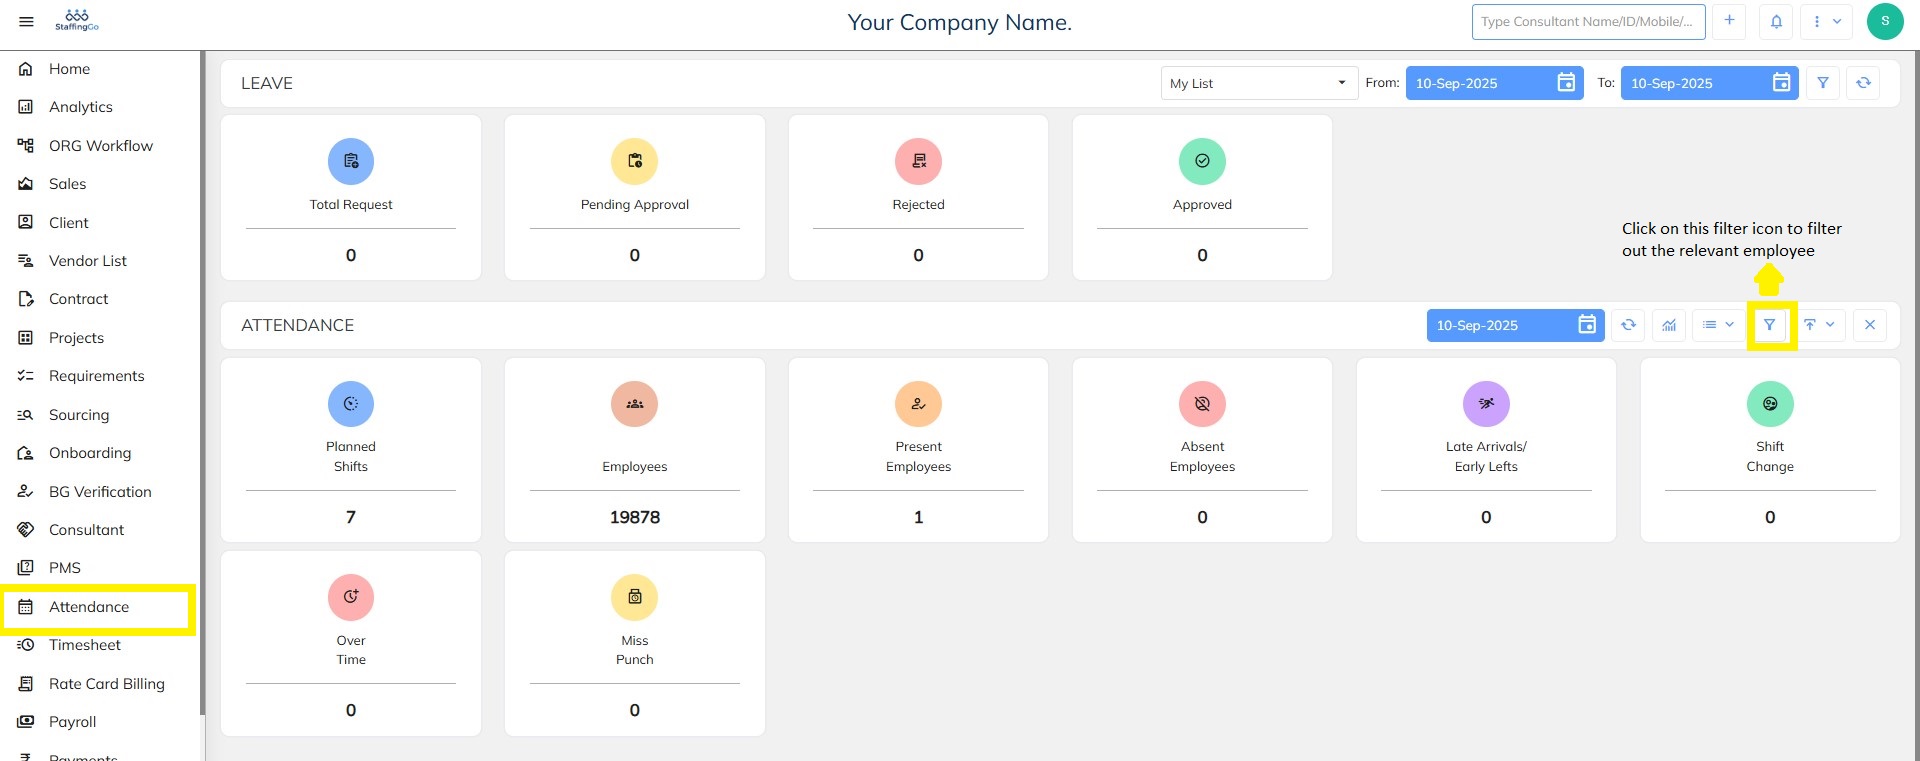Open the Leave From date picker
The width and height of the screenshot is (1920, 761).
click(1566, 83)
